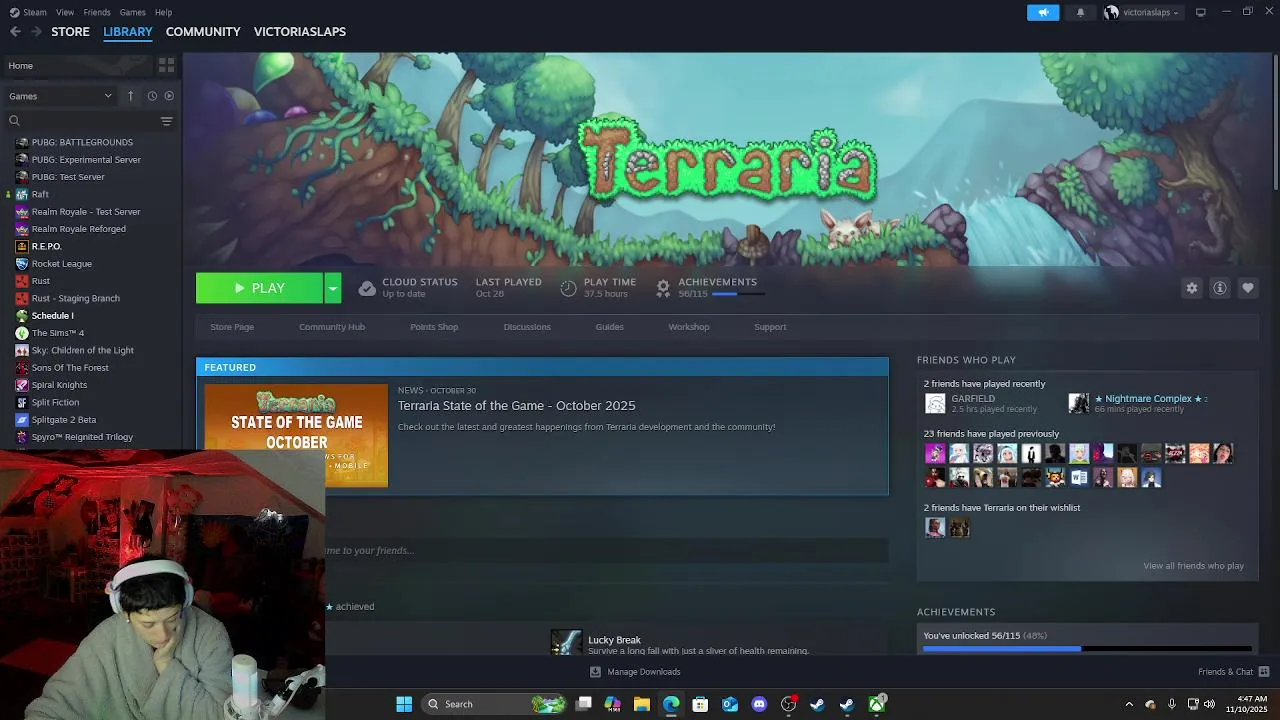1280x720 pixels.
Task: Open the View menu
Action: [65, 12]
